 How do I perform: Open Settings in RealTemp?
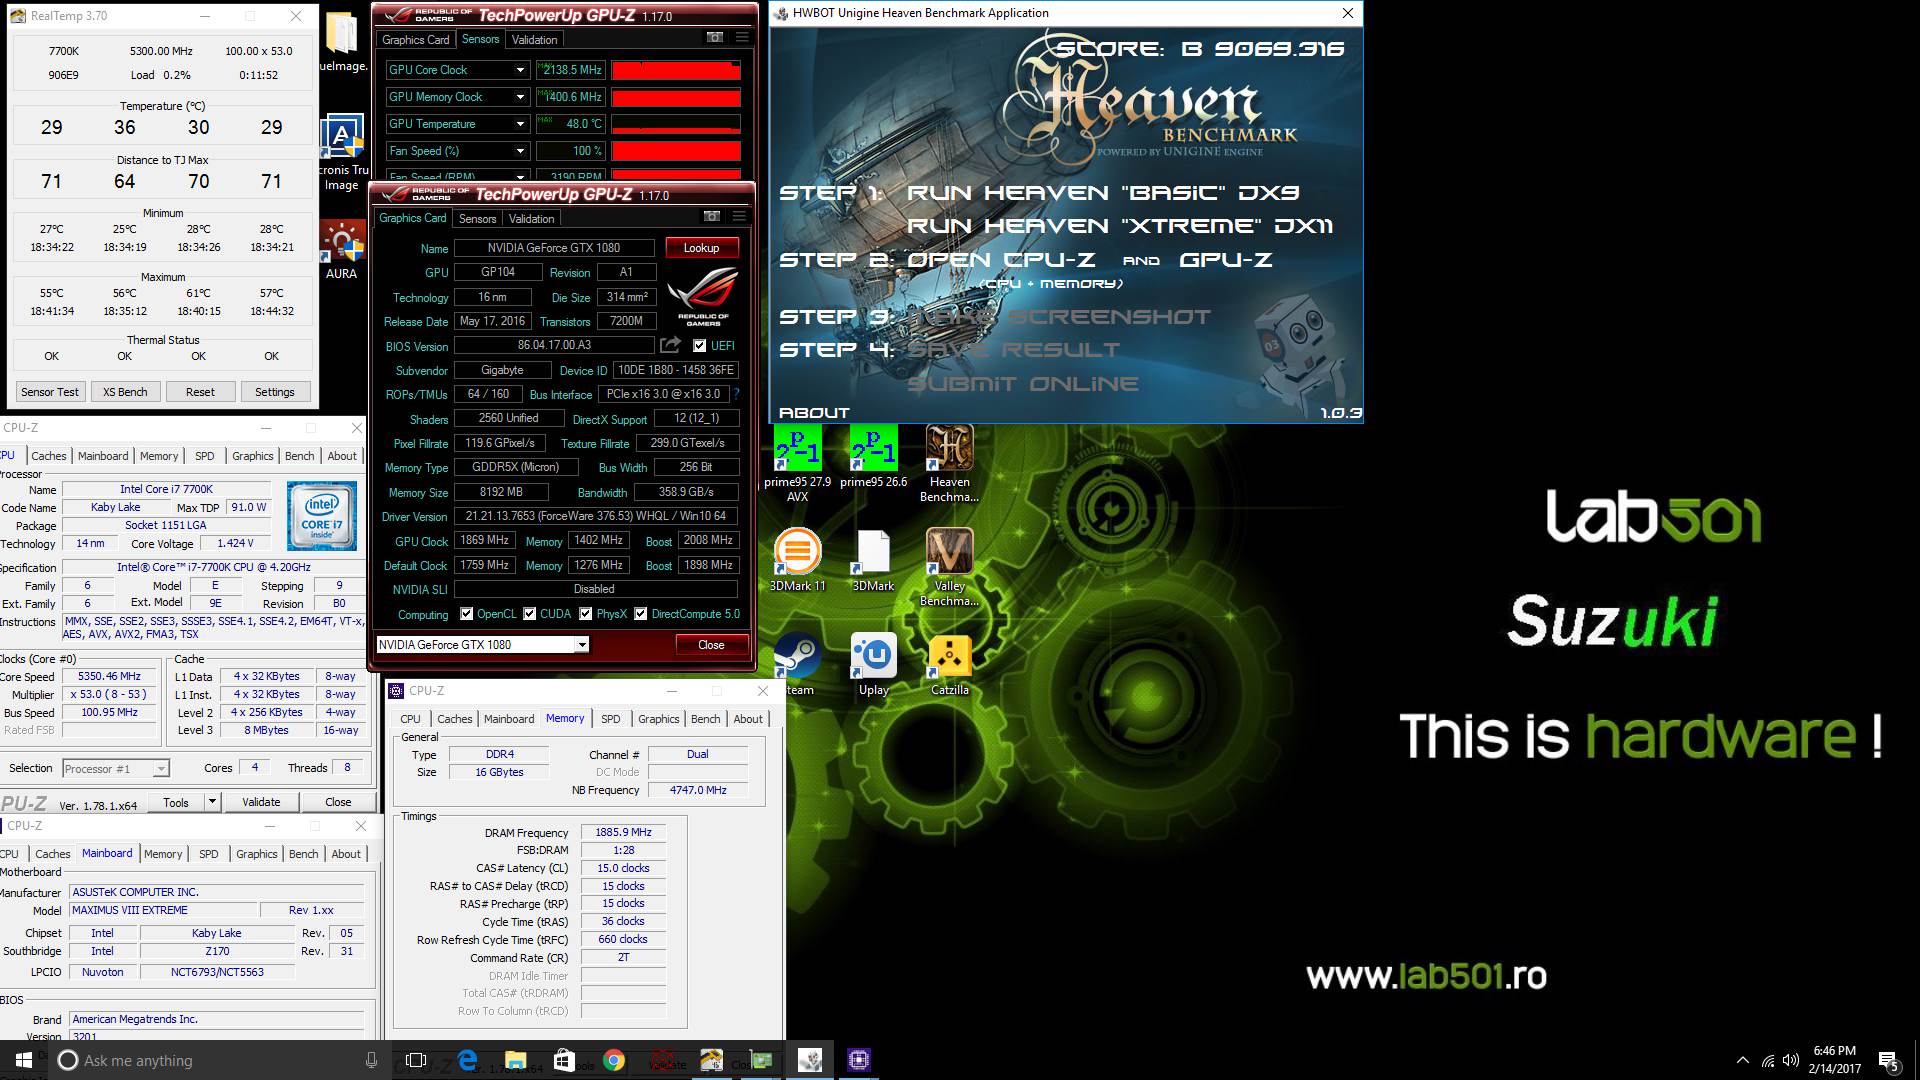[274, 392]
